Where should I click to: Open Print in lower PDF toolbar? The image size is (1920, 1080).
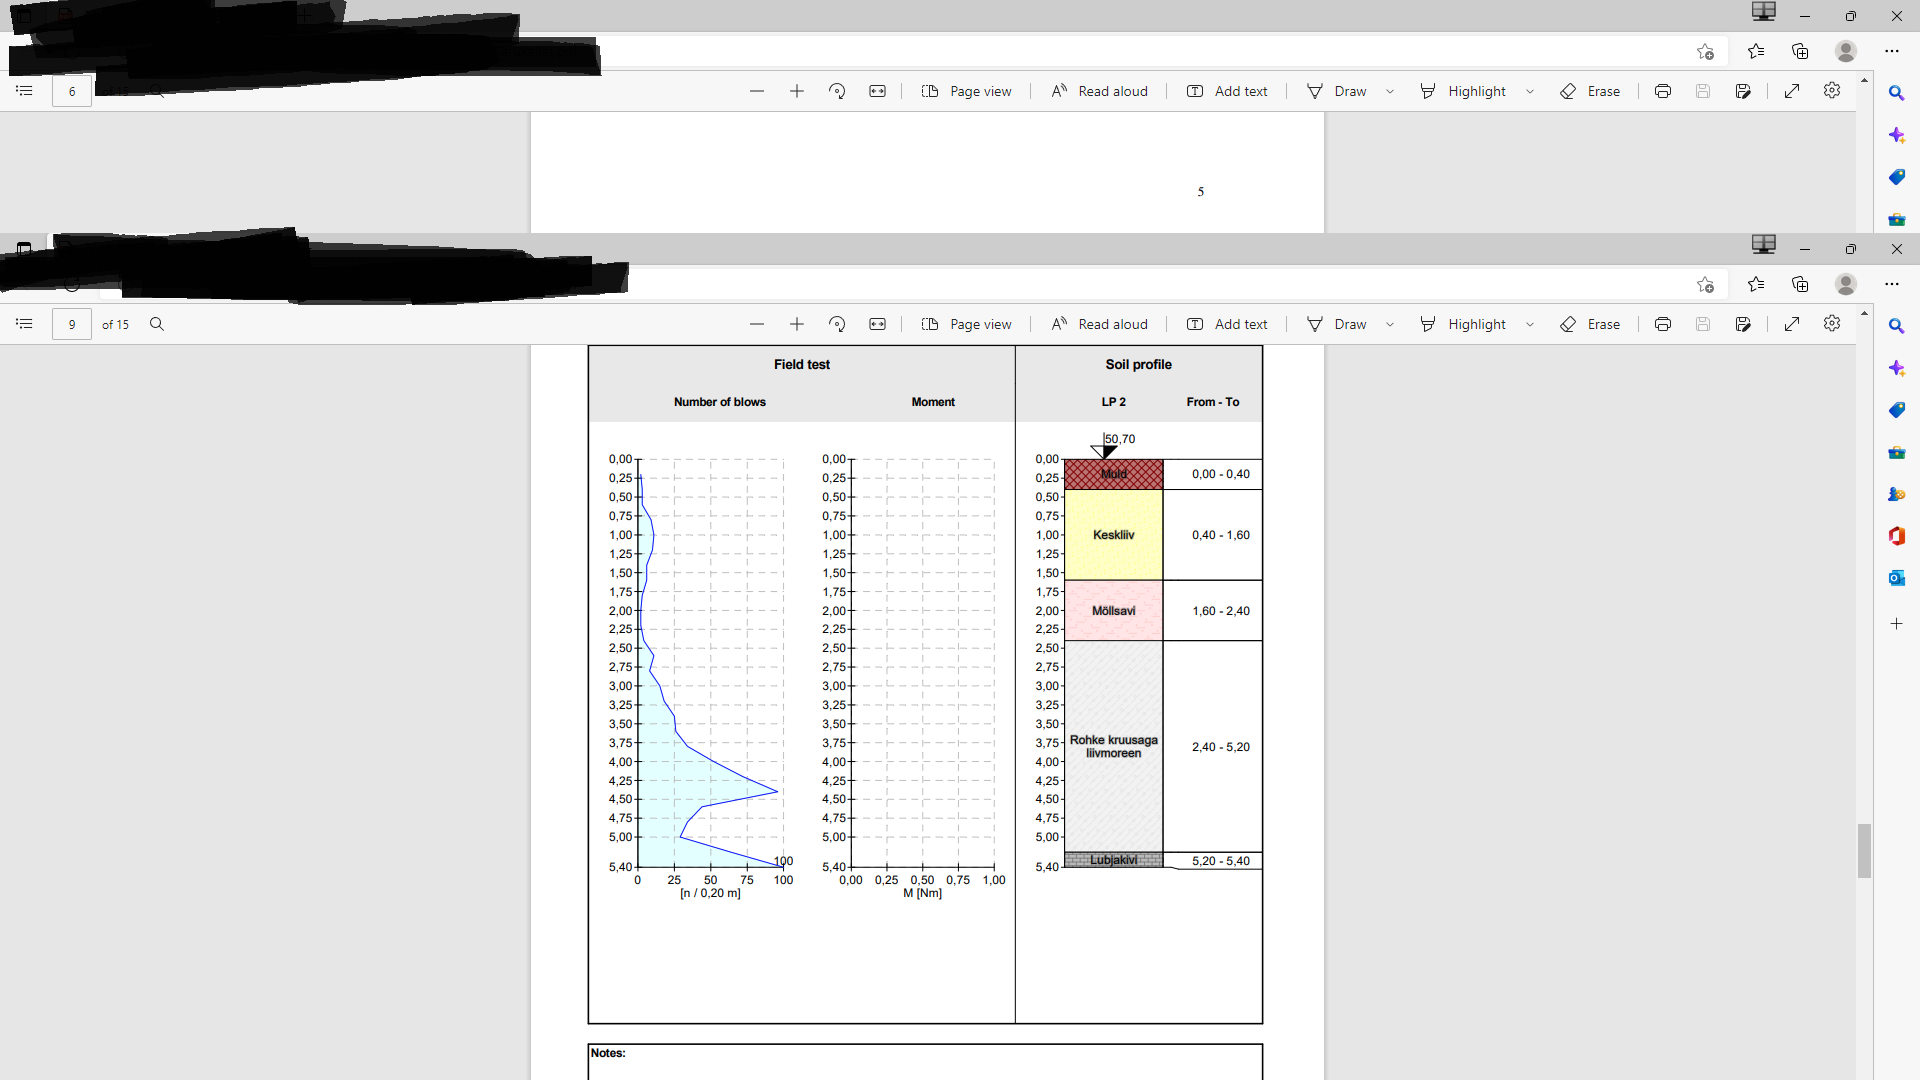pyautogui.click(x=1663, y=324)
